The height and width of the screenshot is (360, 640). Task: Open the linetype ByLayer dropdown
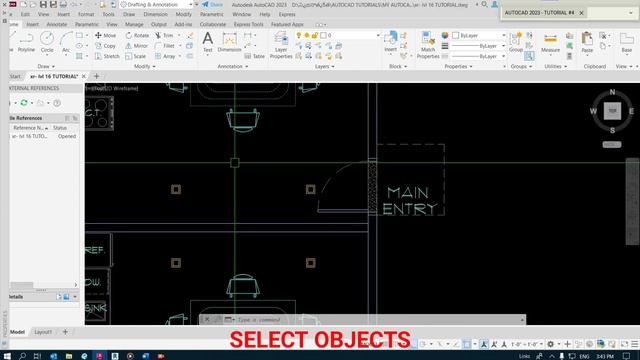479,56
